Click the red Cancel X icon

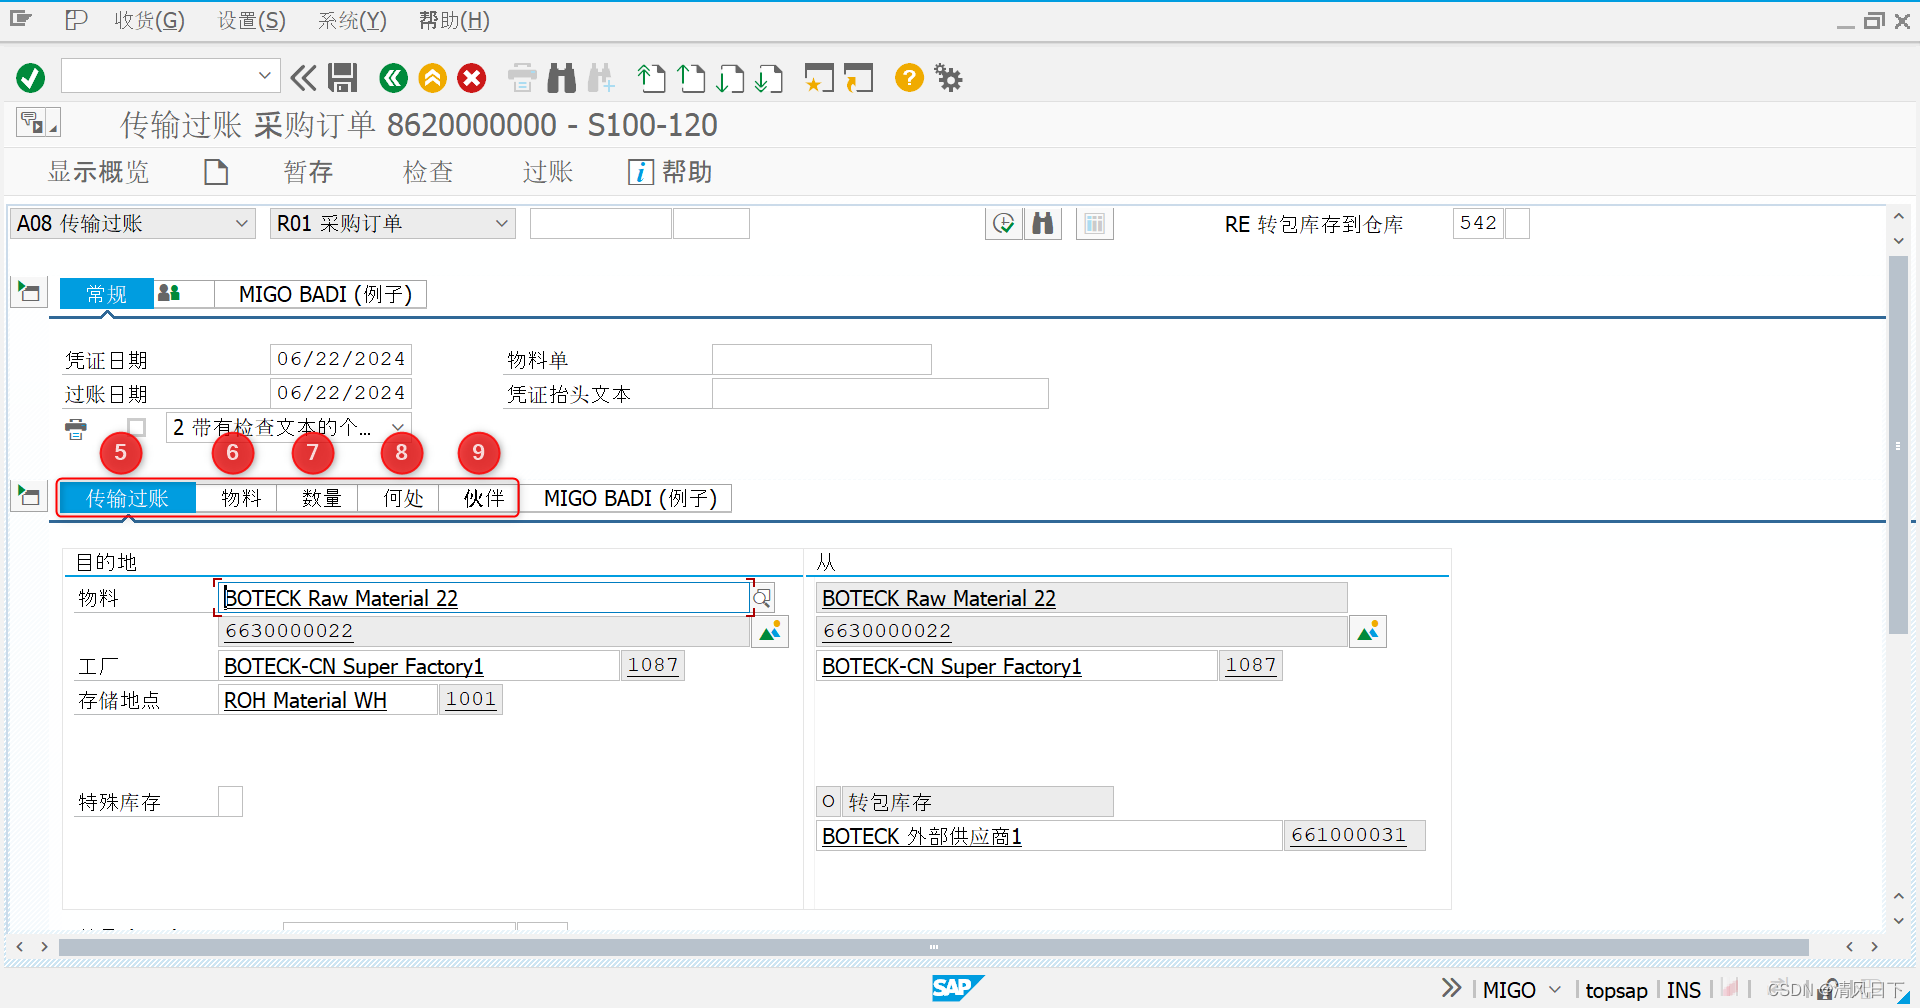(x=472, y=78)
